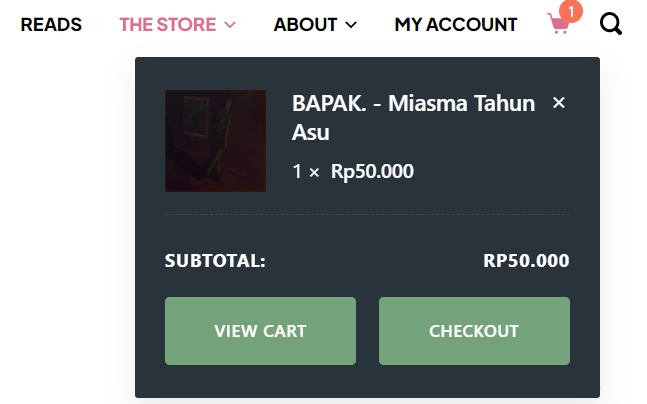Click the cart item count badge
The height and width of the screenshot is (404, 647).
[572, 12]
